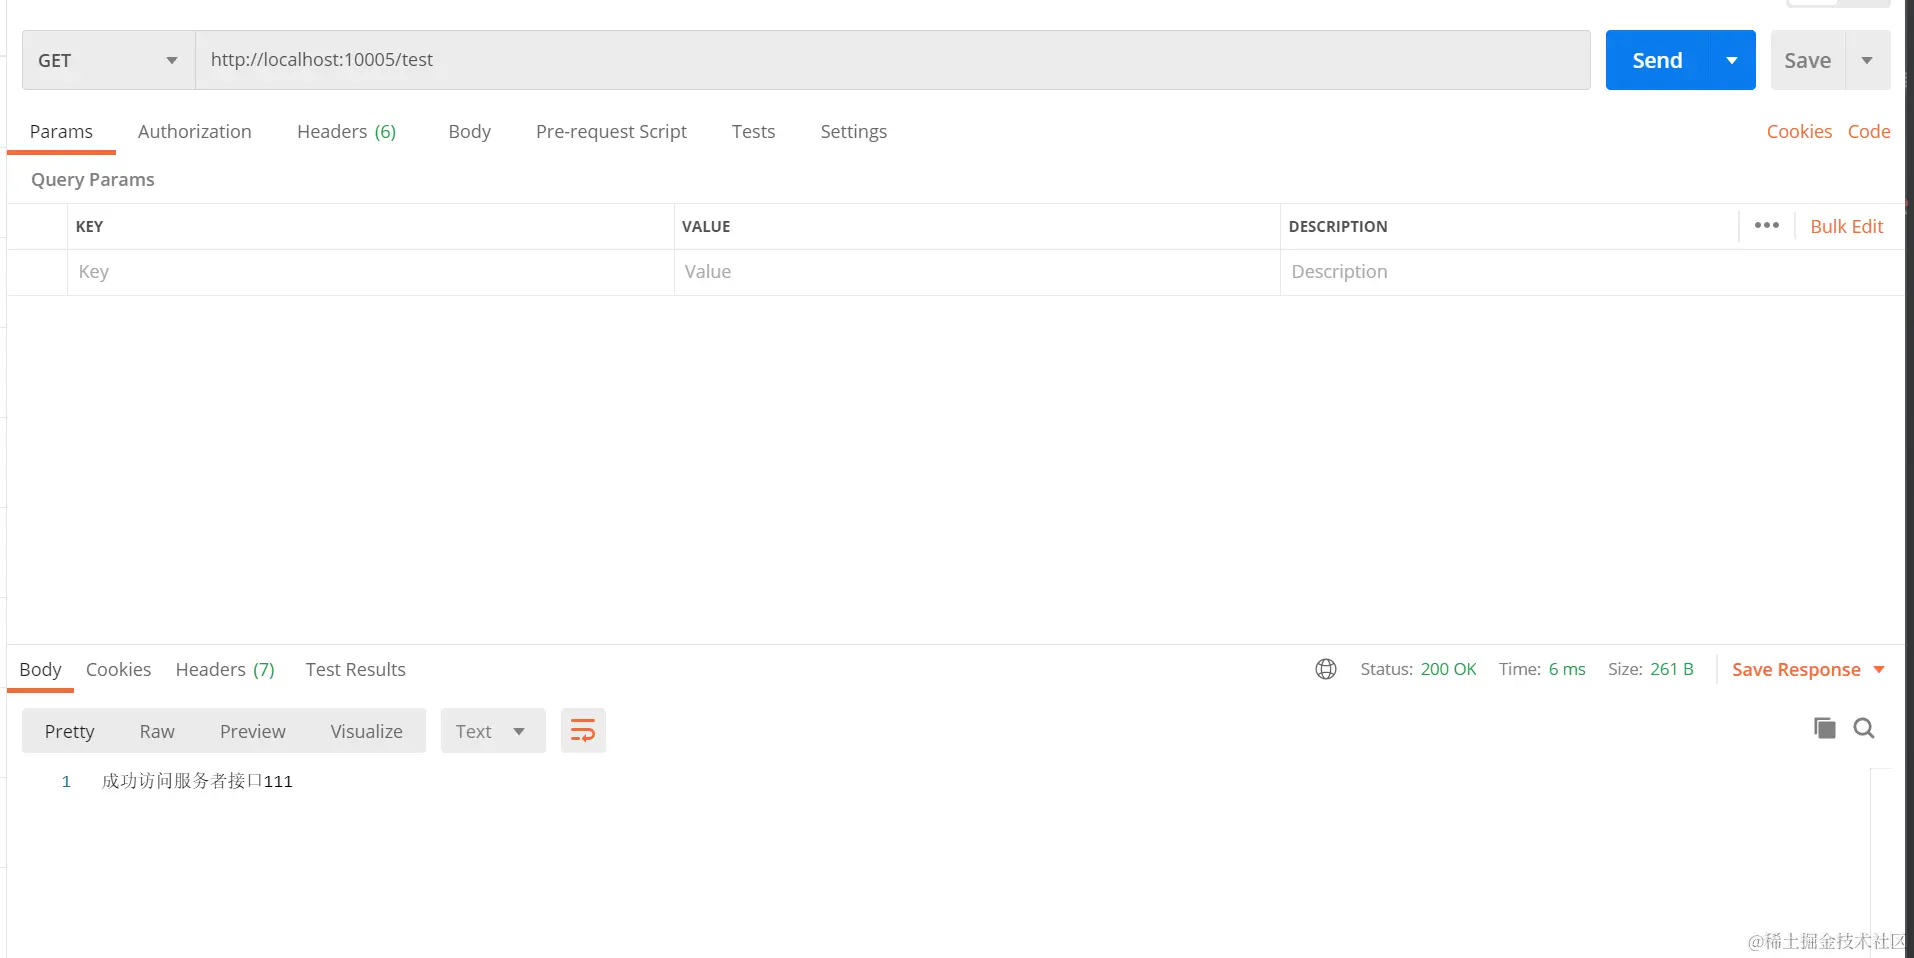
Task: Click the Query Params heading
Action: (x=93, y=179)
